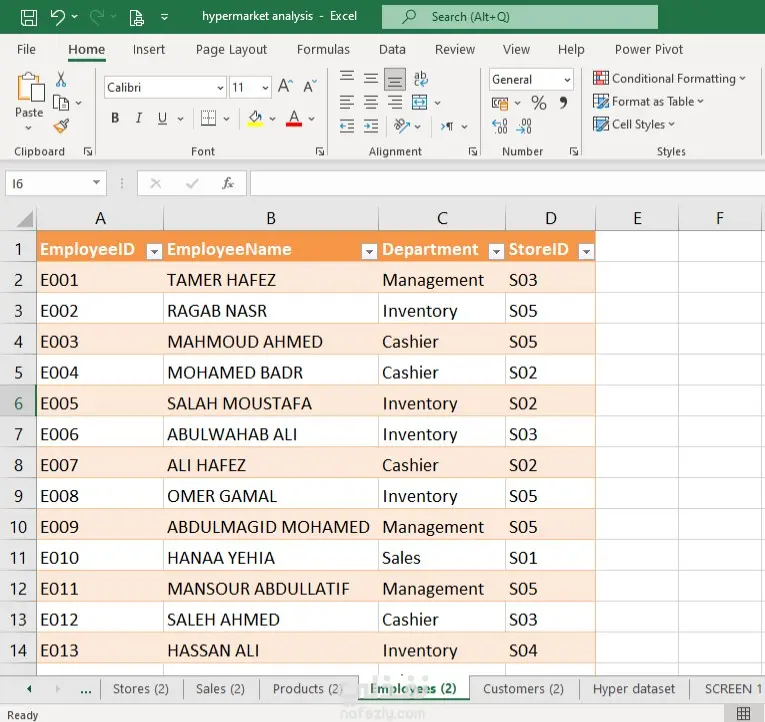Open StoreID column filter dropdown
The width and height of the screenshot is (765, 722).
click(586, 251)
